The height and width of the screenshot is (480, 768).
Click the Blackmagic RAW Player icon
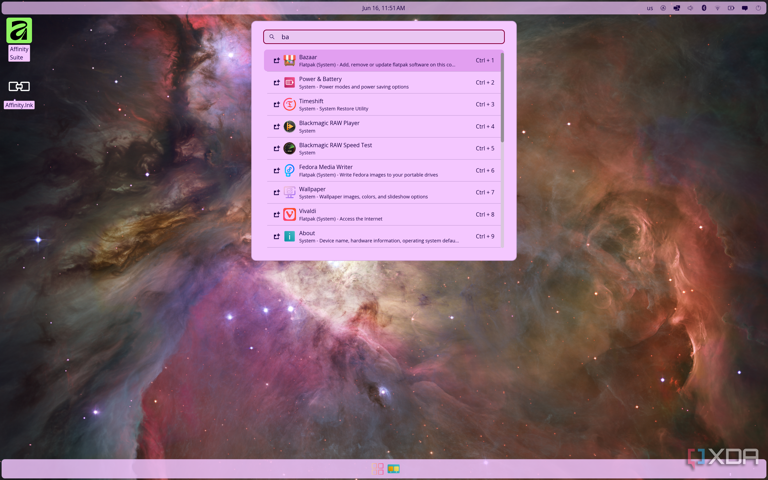click(289, 126)
